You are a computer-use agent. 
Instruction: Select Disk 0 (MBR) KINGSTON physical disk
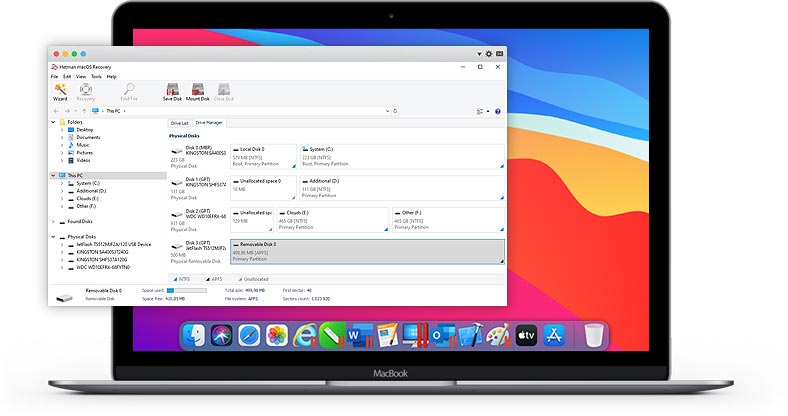coord(199,156)
